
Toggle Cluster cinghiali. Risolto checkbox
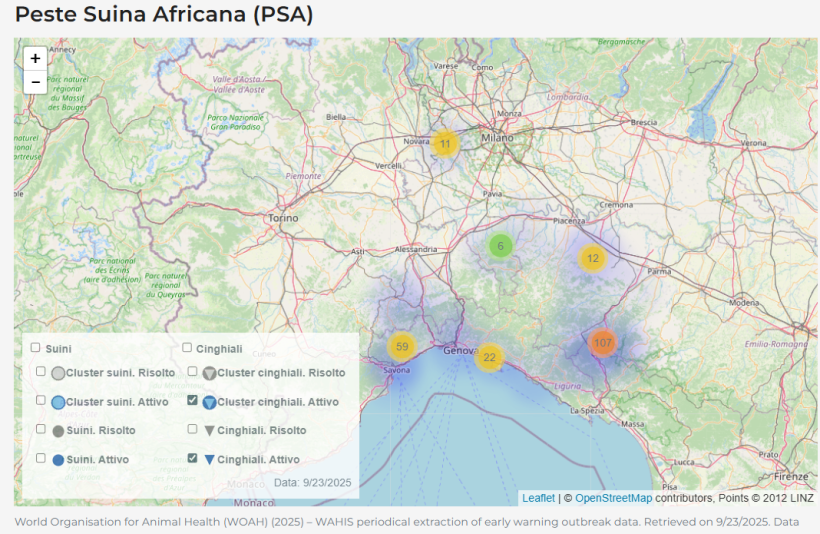coord(193,371)
